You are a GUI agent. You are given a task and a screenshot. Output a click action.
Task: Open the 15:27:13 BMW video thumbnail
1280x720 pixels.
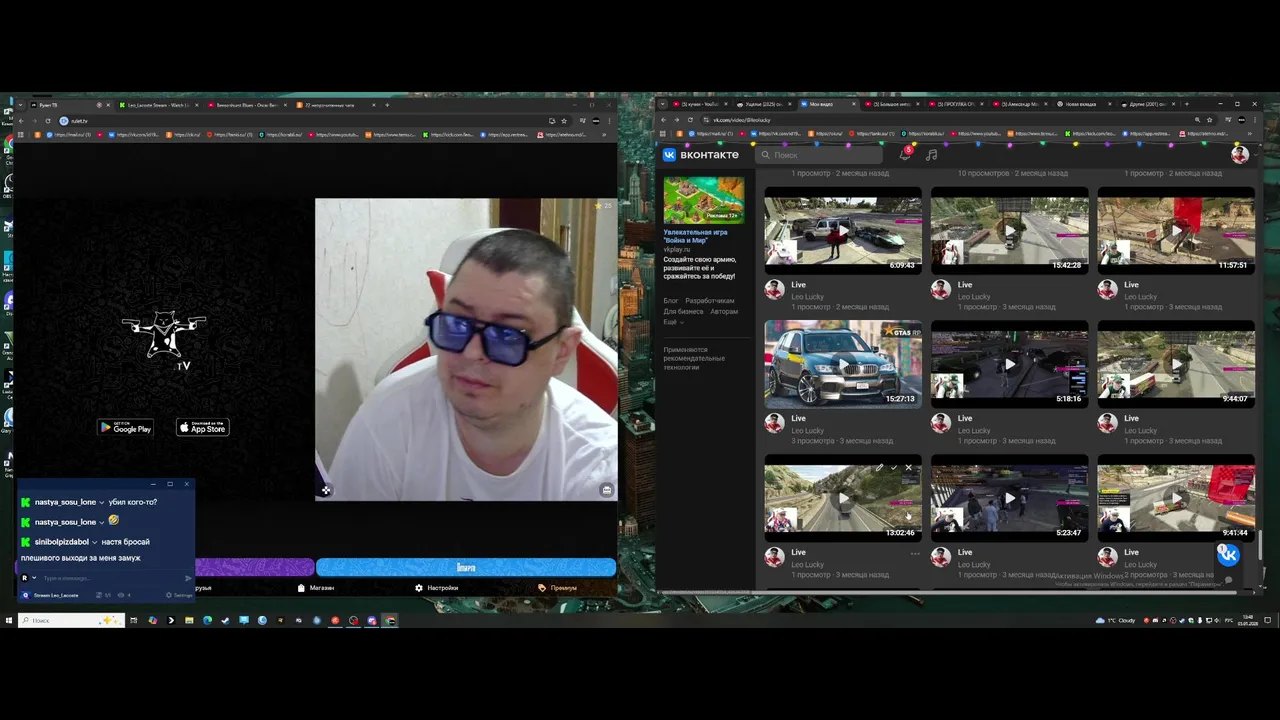click(x=843, y=363)
